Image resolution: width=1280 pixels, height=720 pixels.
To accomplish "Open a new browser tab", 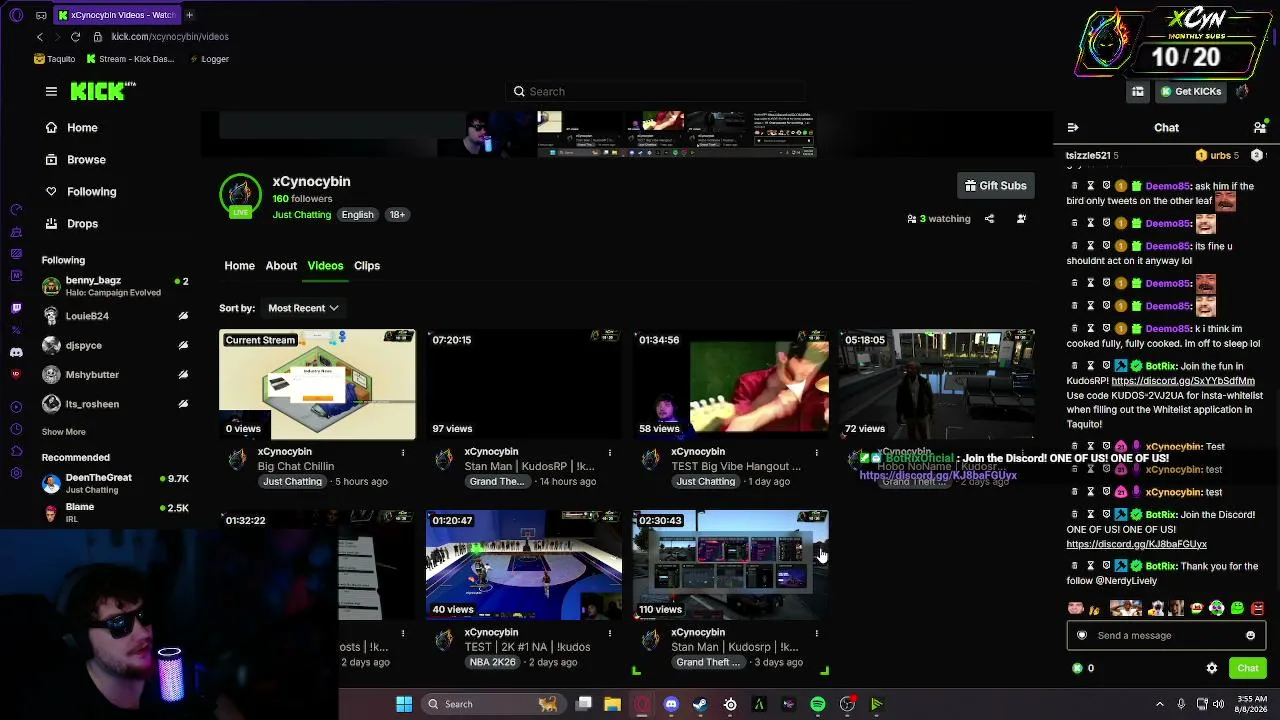I will click(189, 15).
